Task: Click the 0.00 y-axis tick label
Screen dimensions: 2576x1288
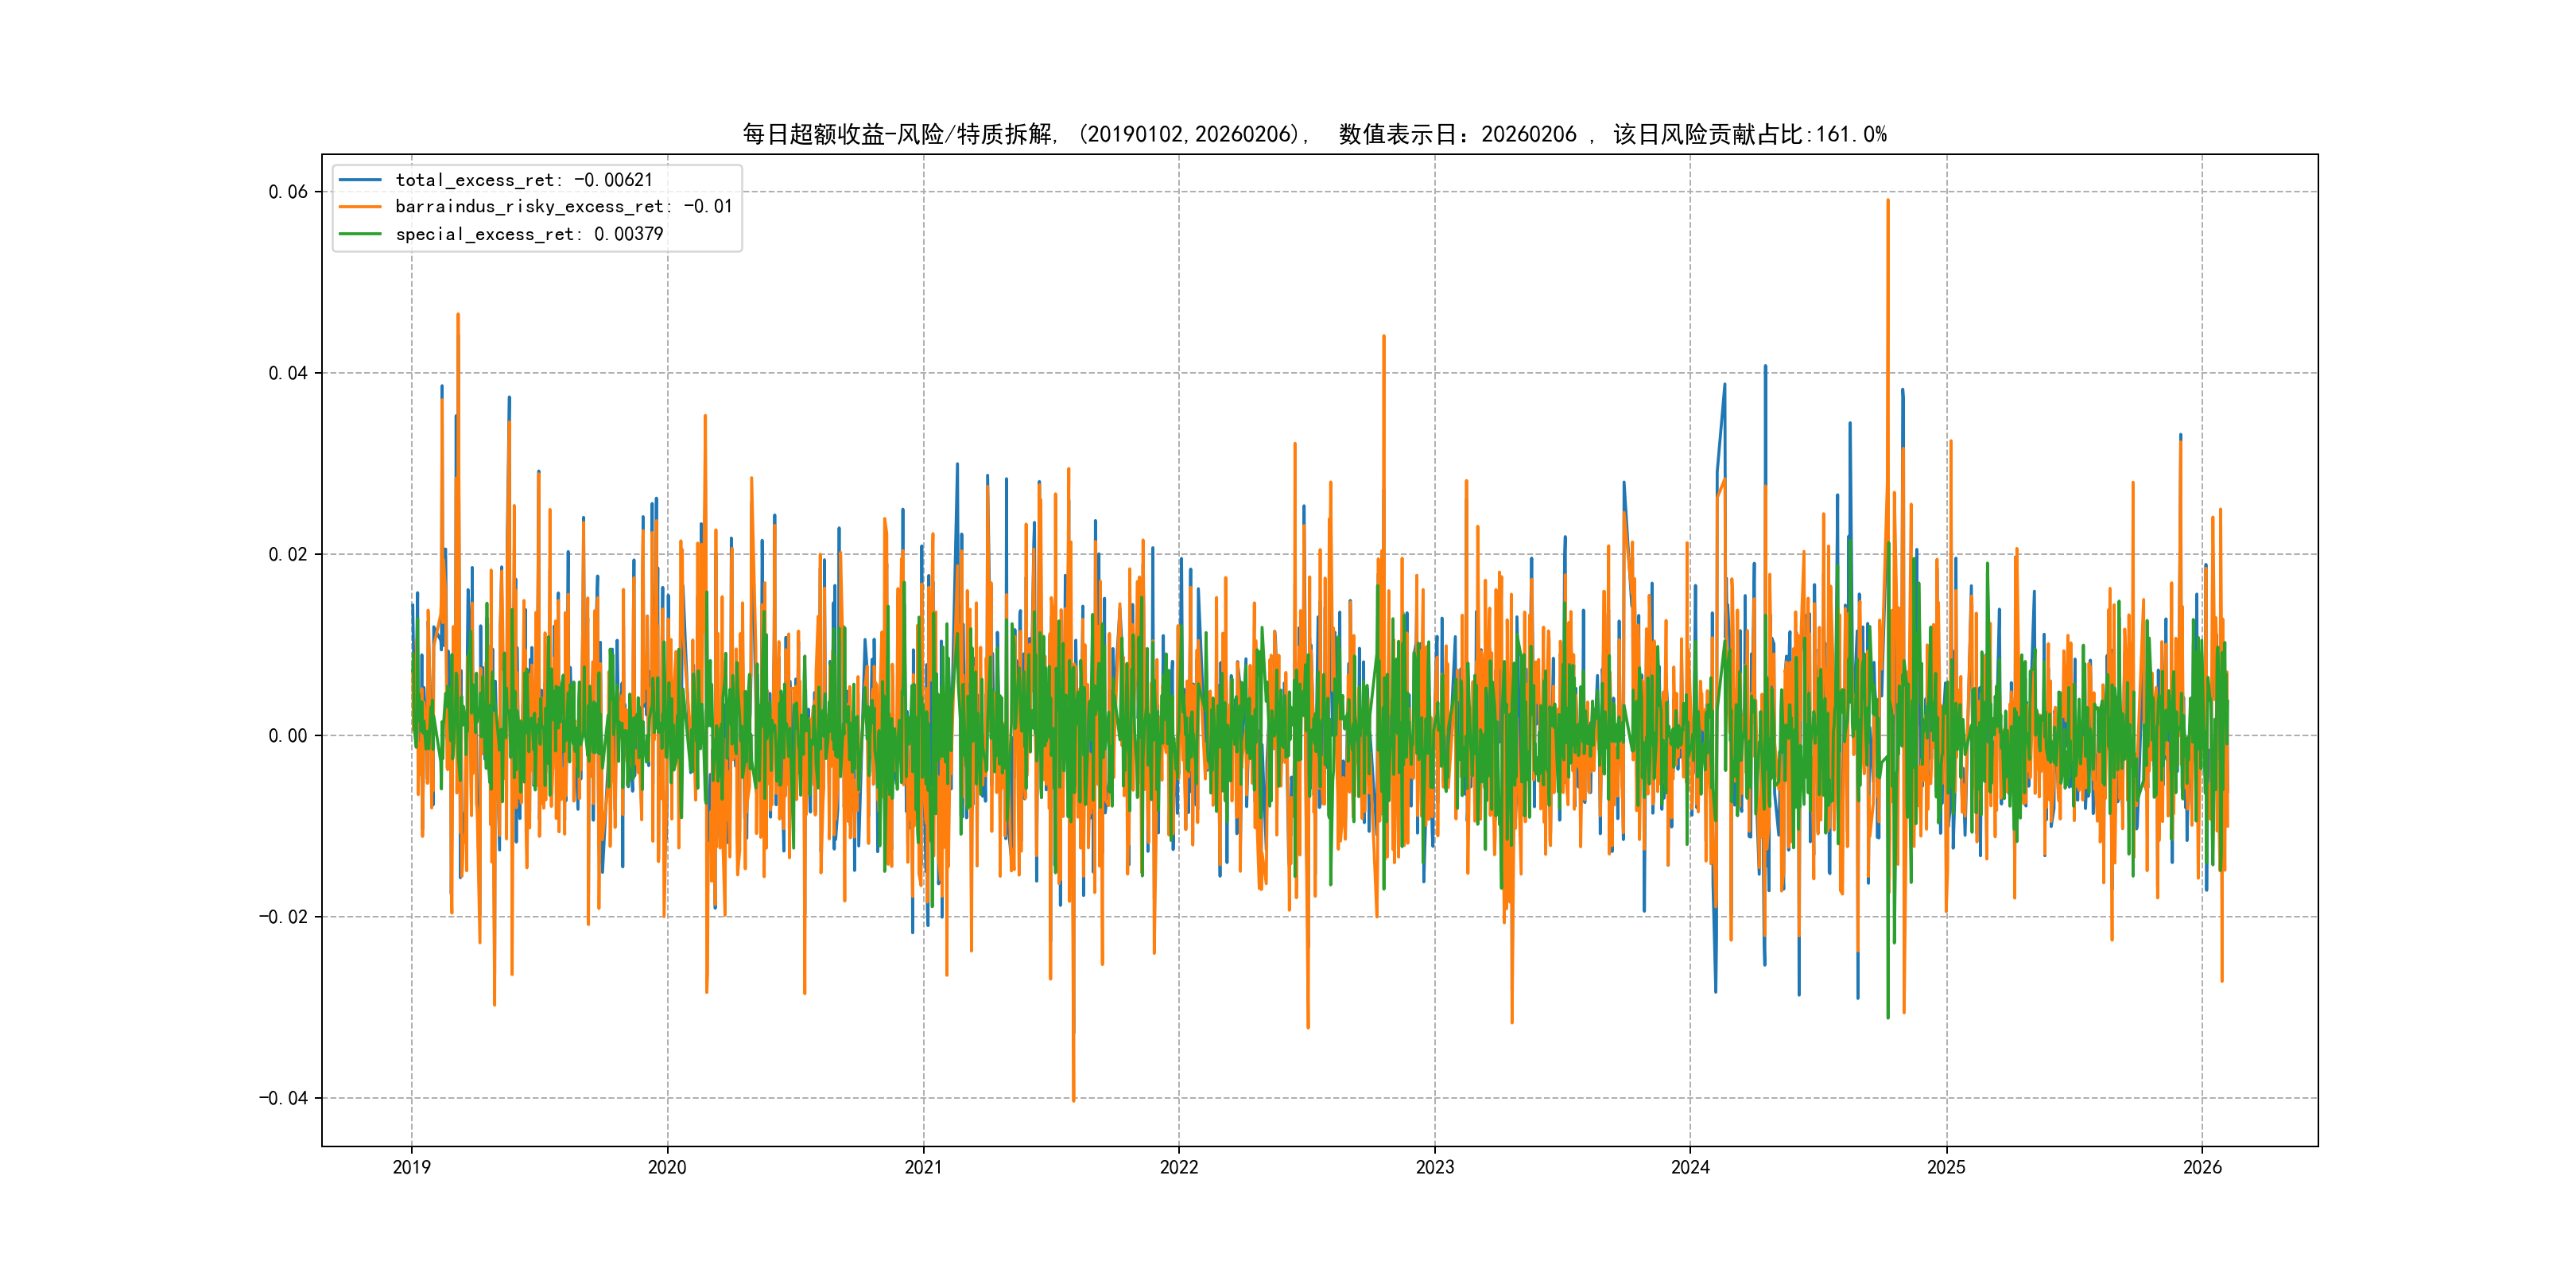Action: (288, 736)
